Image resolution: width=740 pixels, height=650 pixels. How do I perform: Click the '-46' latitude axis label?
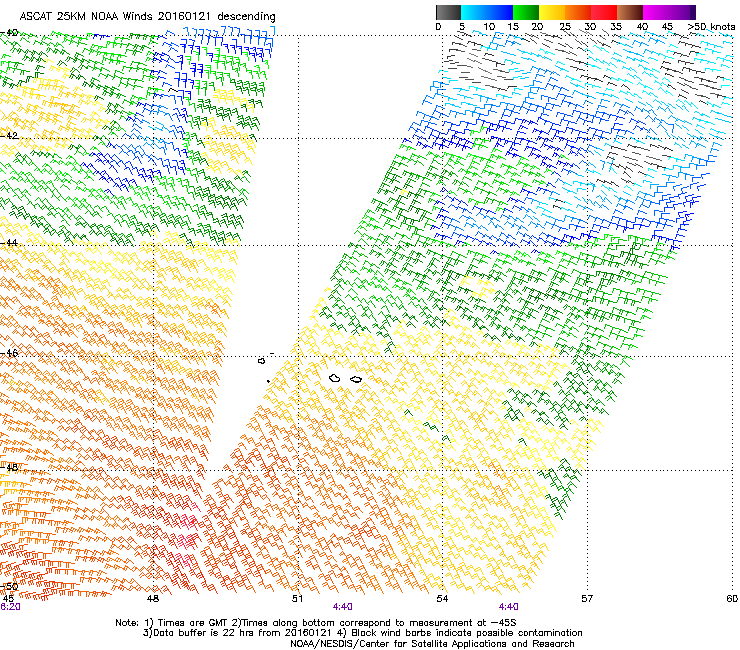coord(9,353)
